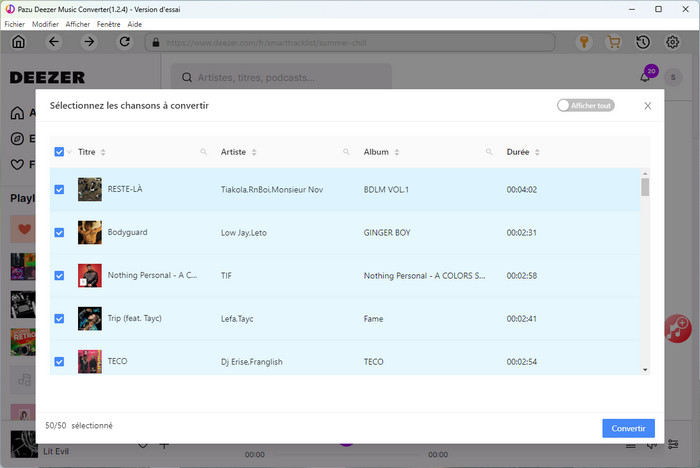The height and width of the screenshot is (468, 700).
Task: Open settings gear icon
Action: tap(673, 42)
